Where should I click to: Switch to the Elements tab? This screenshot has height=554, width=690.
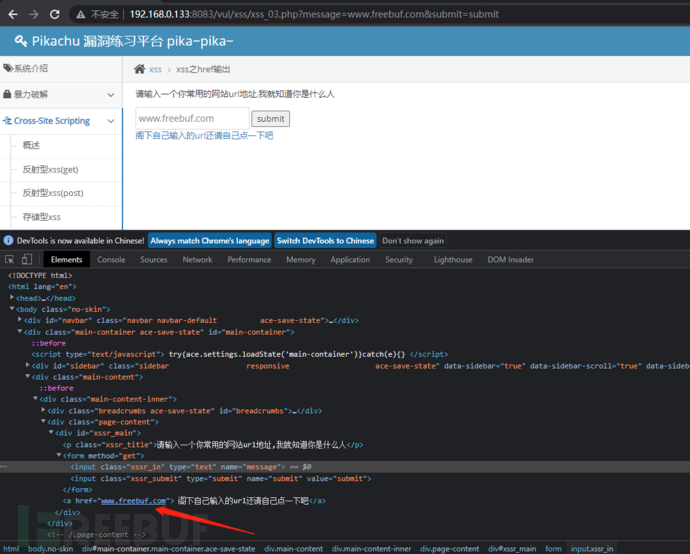point(66,260)
